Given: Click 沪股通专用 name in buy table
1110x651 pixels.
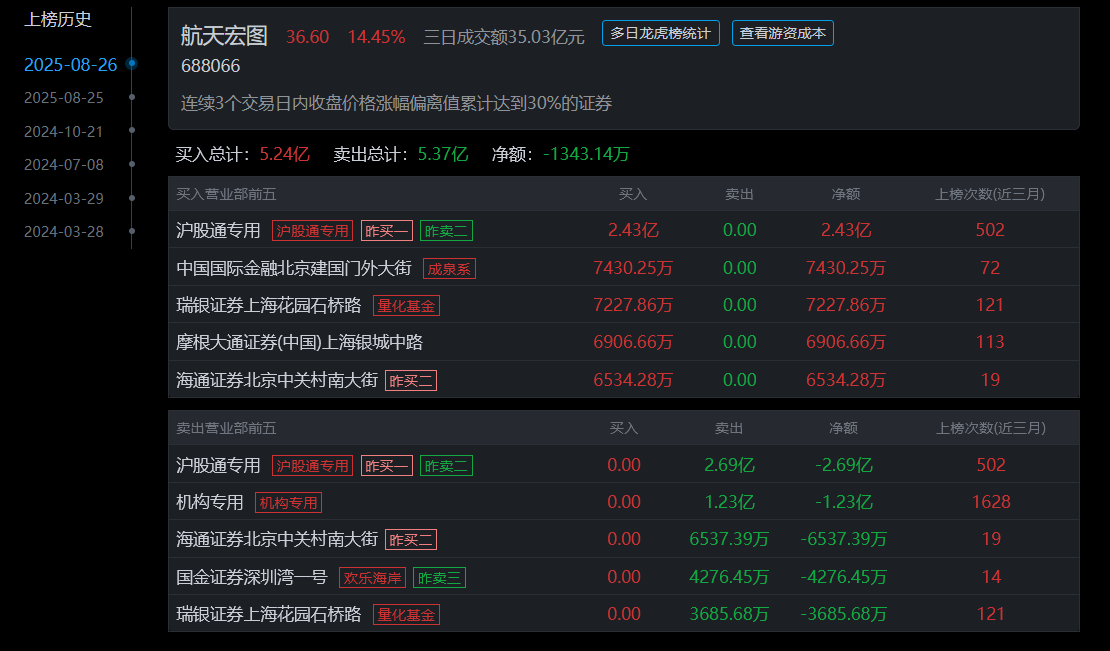Looking at the screenshot, I should click(x=218, y=230).
